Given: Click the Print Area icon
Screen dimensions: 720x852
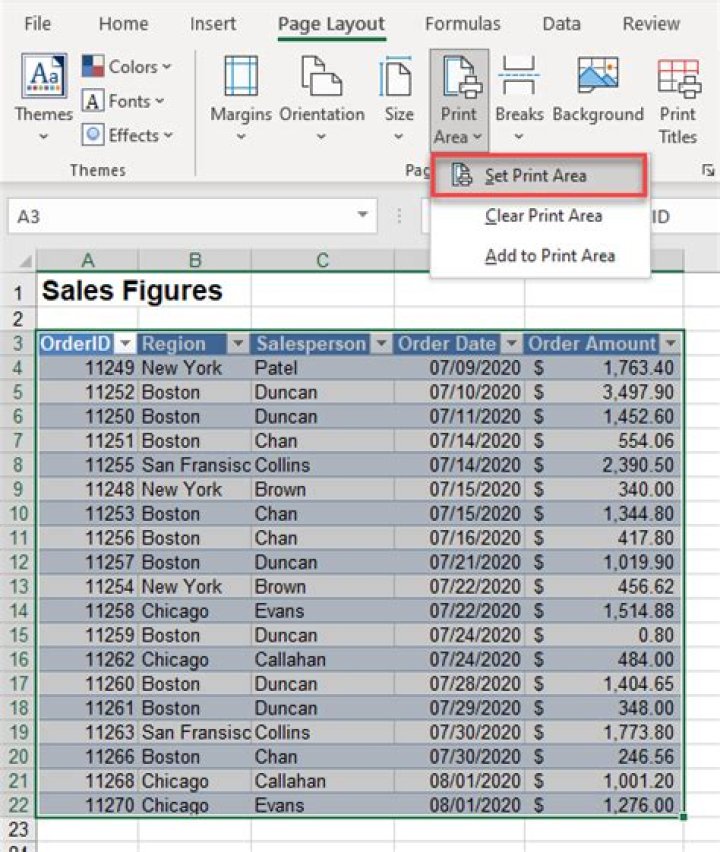Looking at the screenshot, I should pyautogui.click(x=459, y=77).
